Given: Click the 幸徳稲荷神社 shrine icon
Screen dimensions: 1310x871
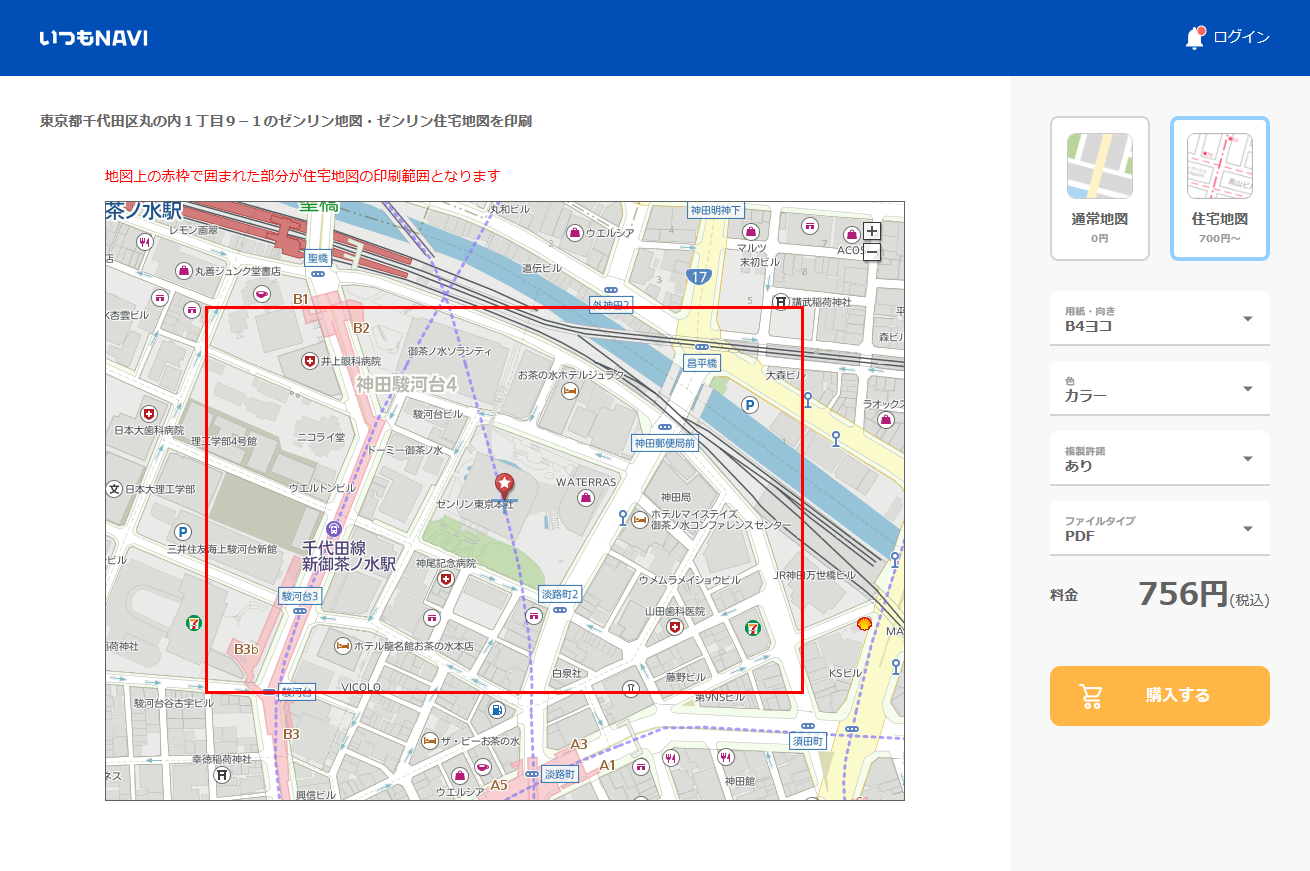Looking at the screenshot, I should click(x=222, y=775).
